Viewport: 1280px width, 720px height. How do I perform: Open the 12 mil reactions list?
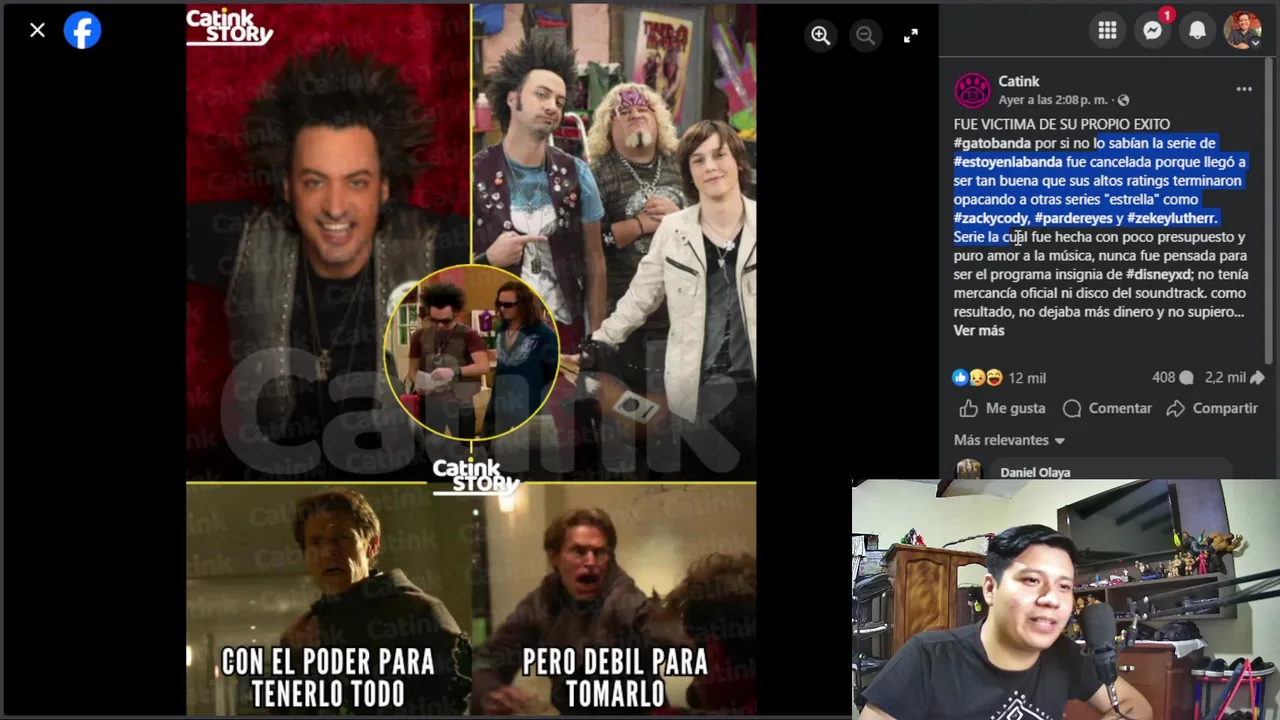1027,378
